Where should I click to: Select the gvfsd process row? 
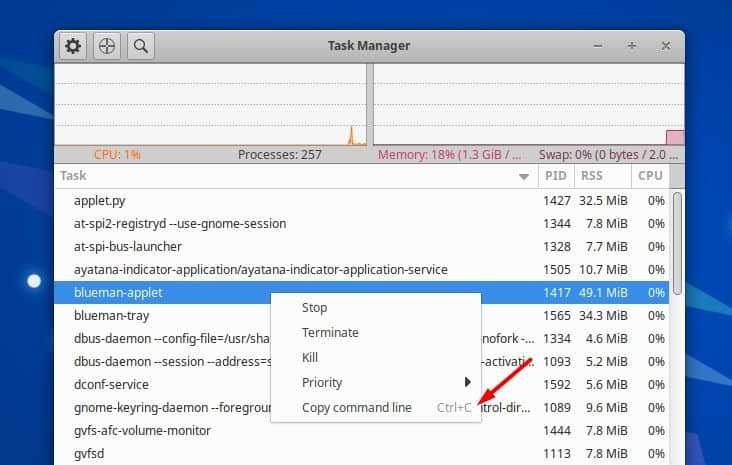click(362, 453)
